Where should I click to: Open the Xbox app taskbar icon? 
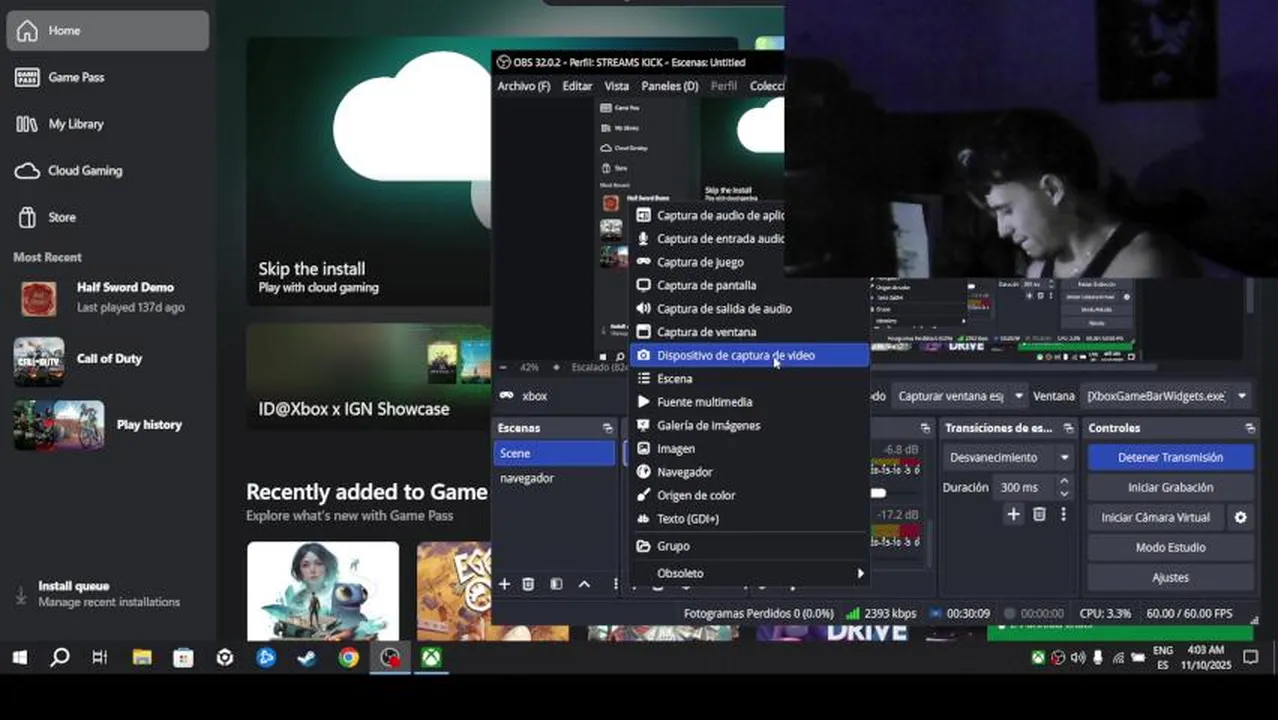pos(431,657)
